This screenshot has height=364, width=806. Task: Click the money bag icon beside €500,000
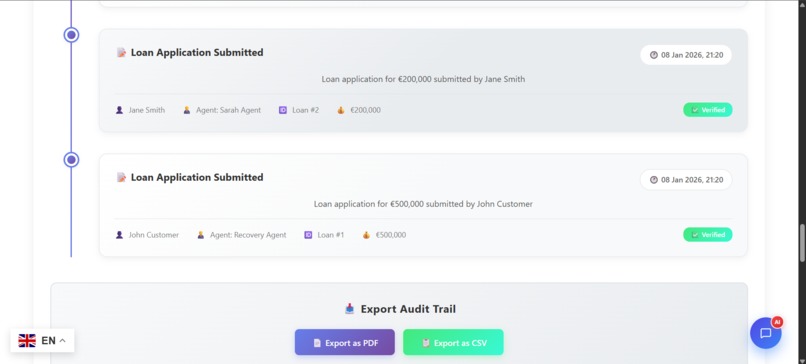point(366,235)
